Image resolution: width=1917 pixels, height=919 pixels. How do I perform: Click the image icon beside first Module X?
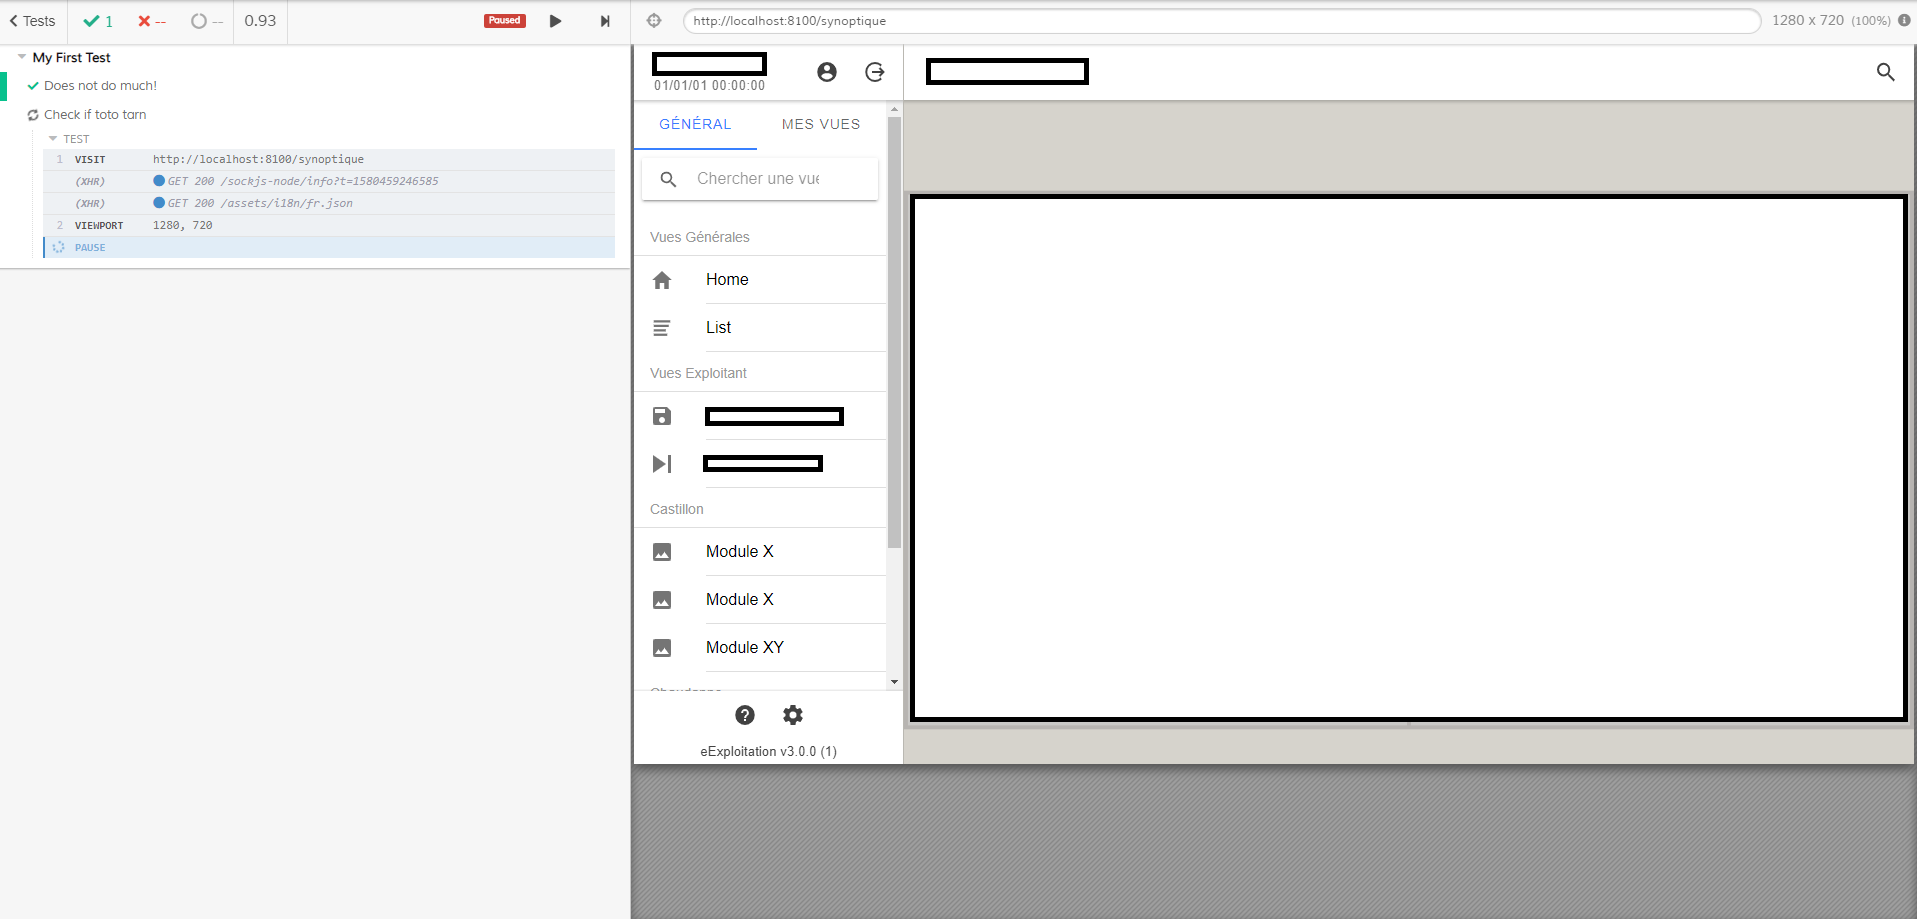[662, 552]
